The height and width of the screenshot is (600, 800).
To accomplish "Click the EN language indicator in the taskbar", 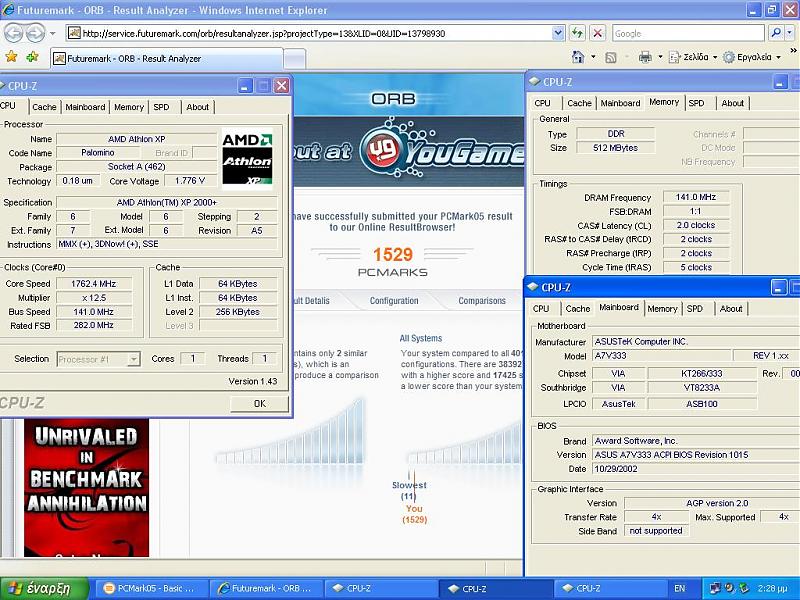I will click(680, 588).
